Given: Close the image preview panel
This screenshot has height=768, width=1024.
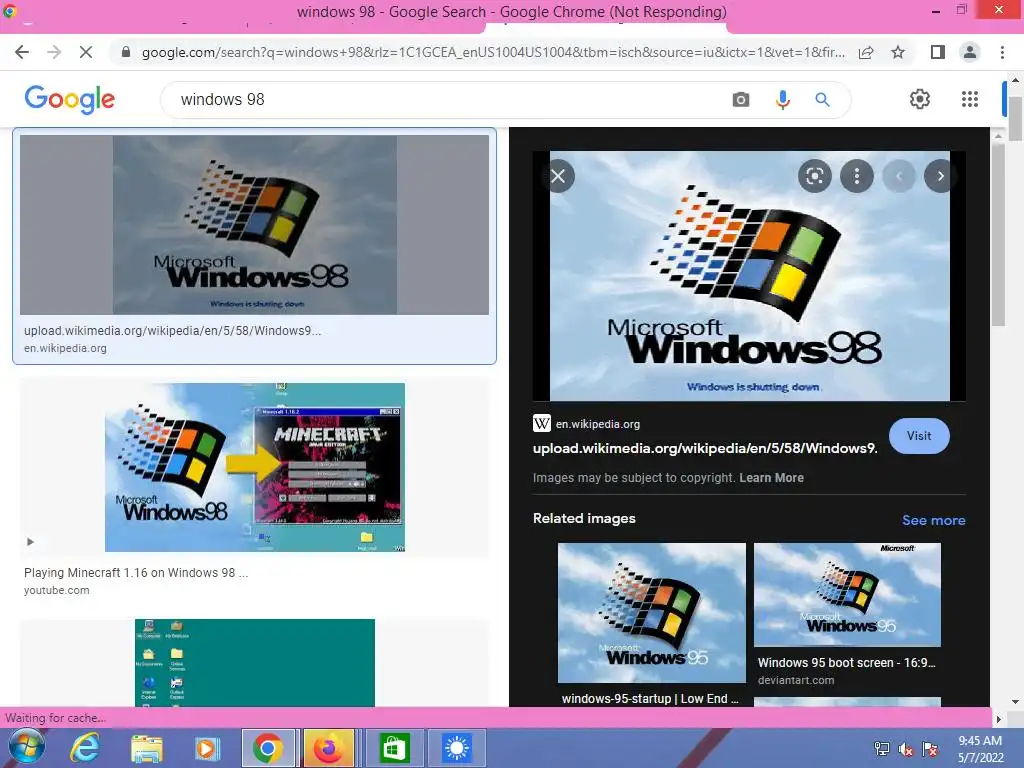Looking at the screenshot, I should pos(558,176).
